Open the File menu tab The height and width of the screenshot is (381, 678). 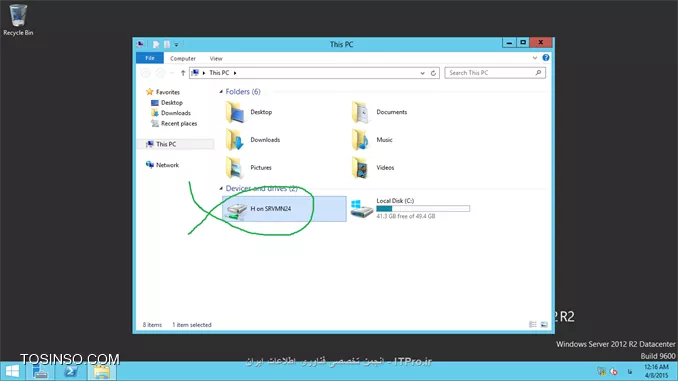click(150, 58)
